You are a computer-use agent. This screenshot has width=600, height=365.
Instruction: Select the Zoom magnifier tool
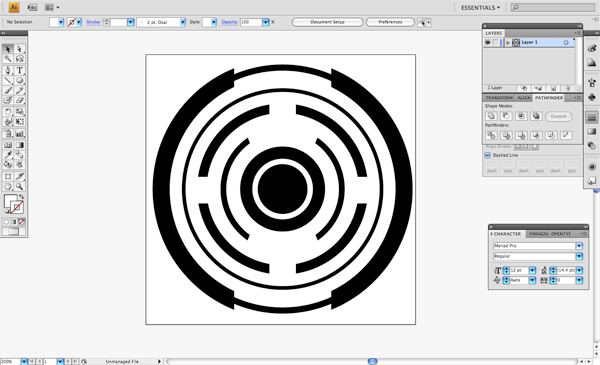click(20, 187)
